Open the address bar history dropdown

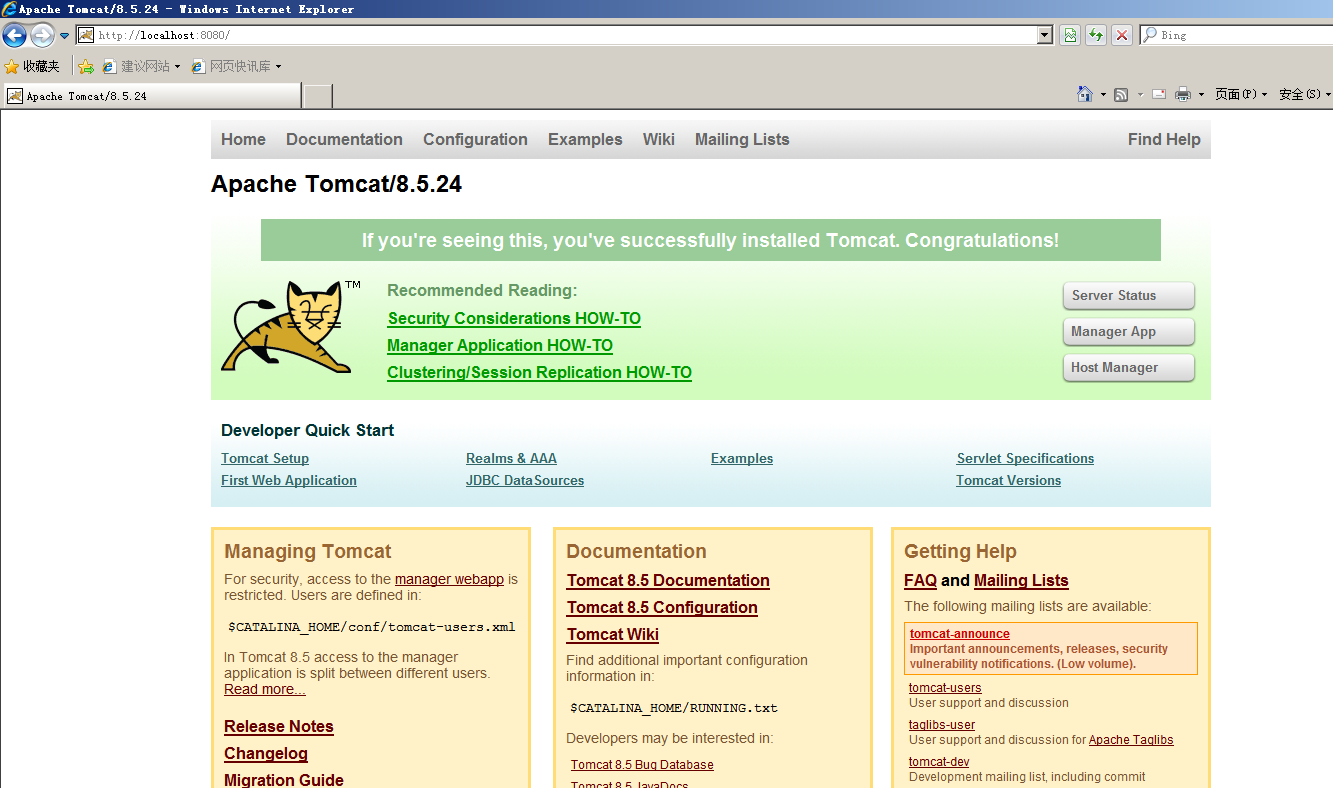pyautogui.click(x=1043, y=34)
